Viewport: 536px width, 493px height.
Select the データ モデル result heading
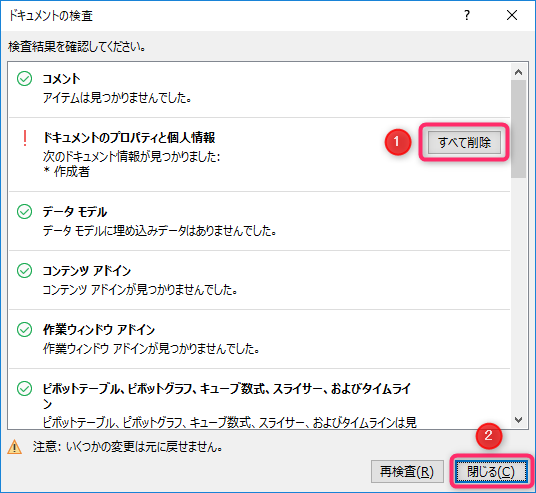point(75,212)
